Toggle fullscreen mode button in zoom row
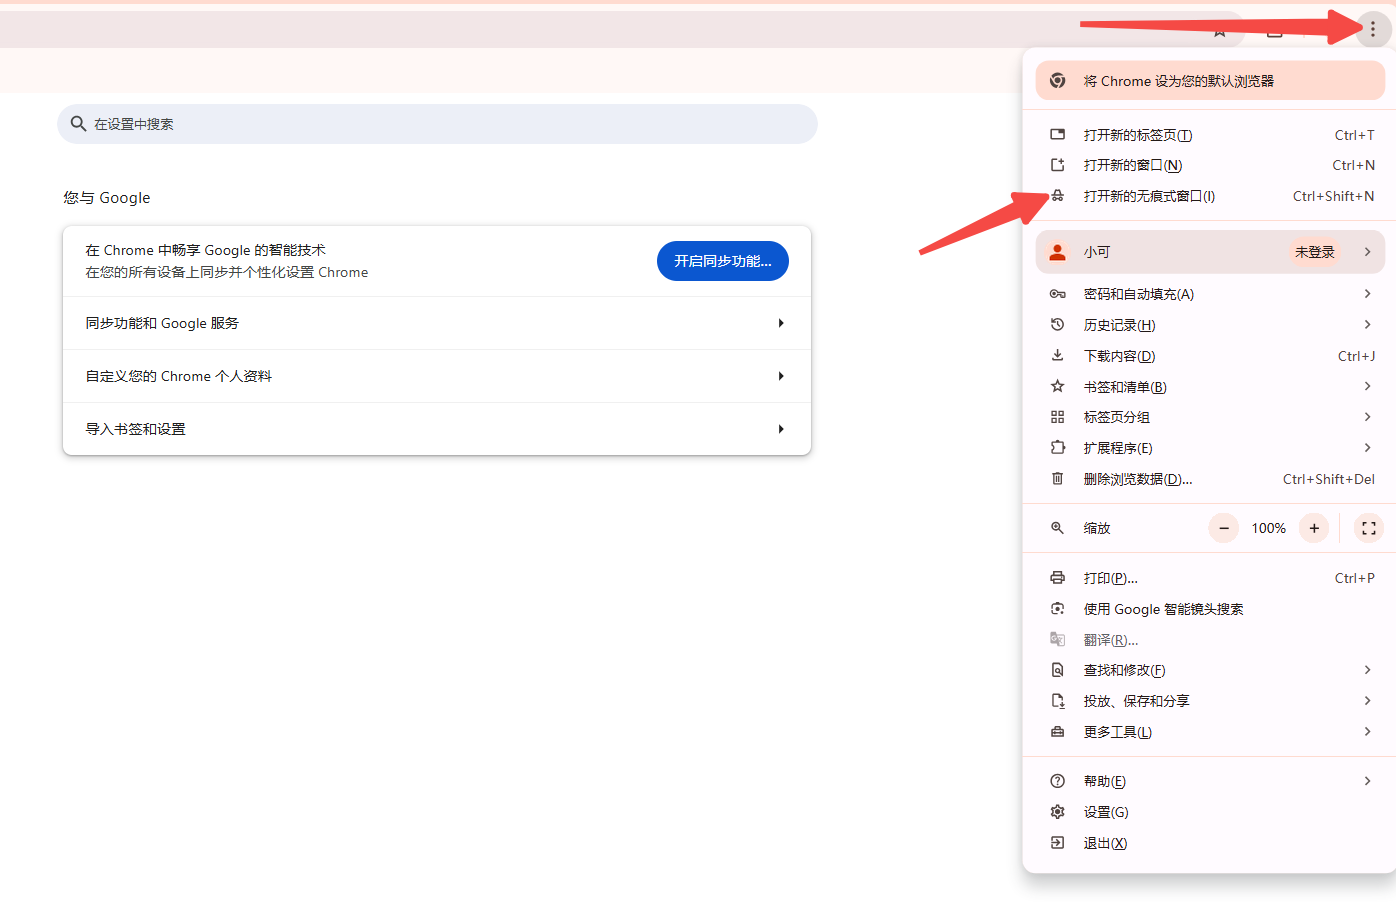The width and height of the screenshot is (1396, 923). (1369, 528)
